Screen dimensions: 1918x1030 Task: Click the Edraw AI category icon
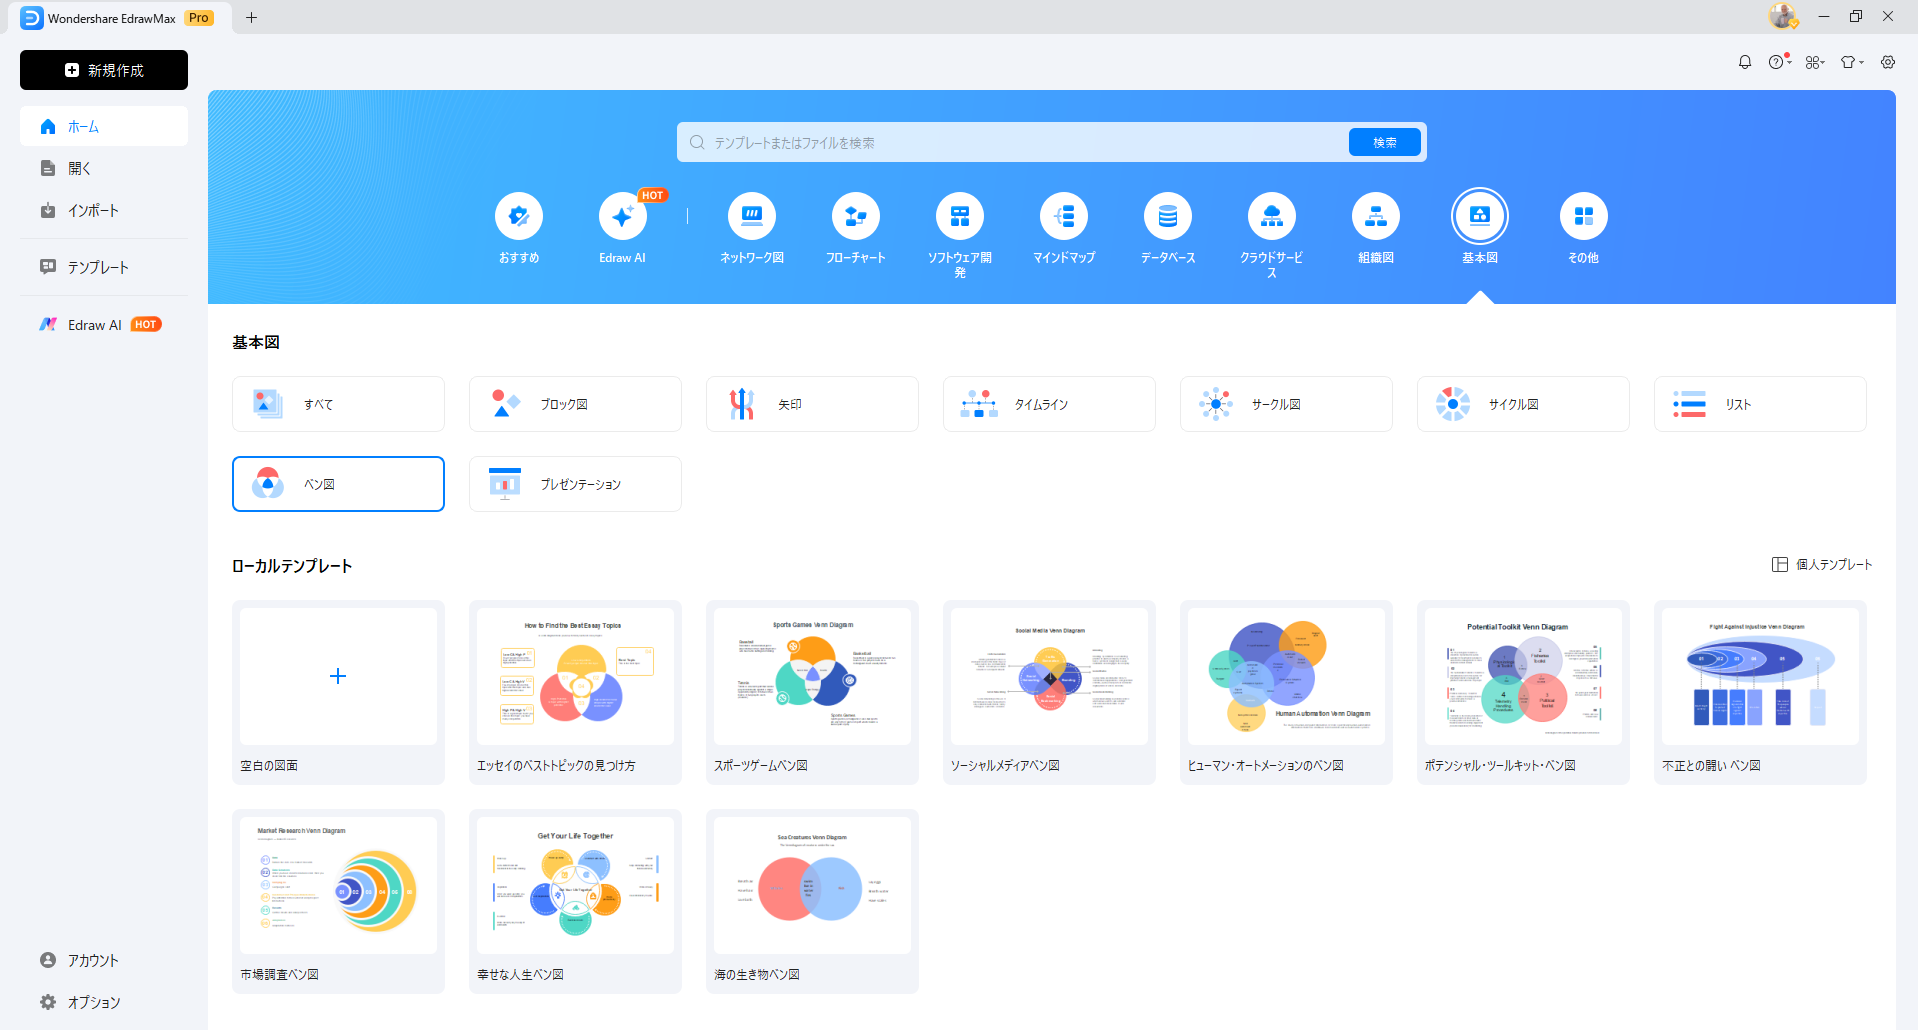click(x=622, y=217)
